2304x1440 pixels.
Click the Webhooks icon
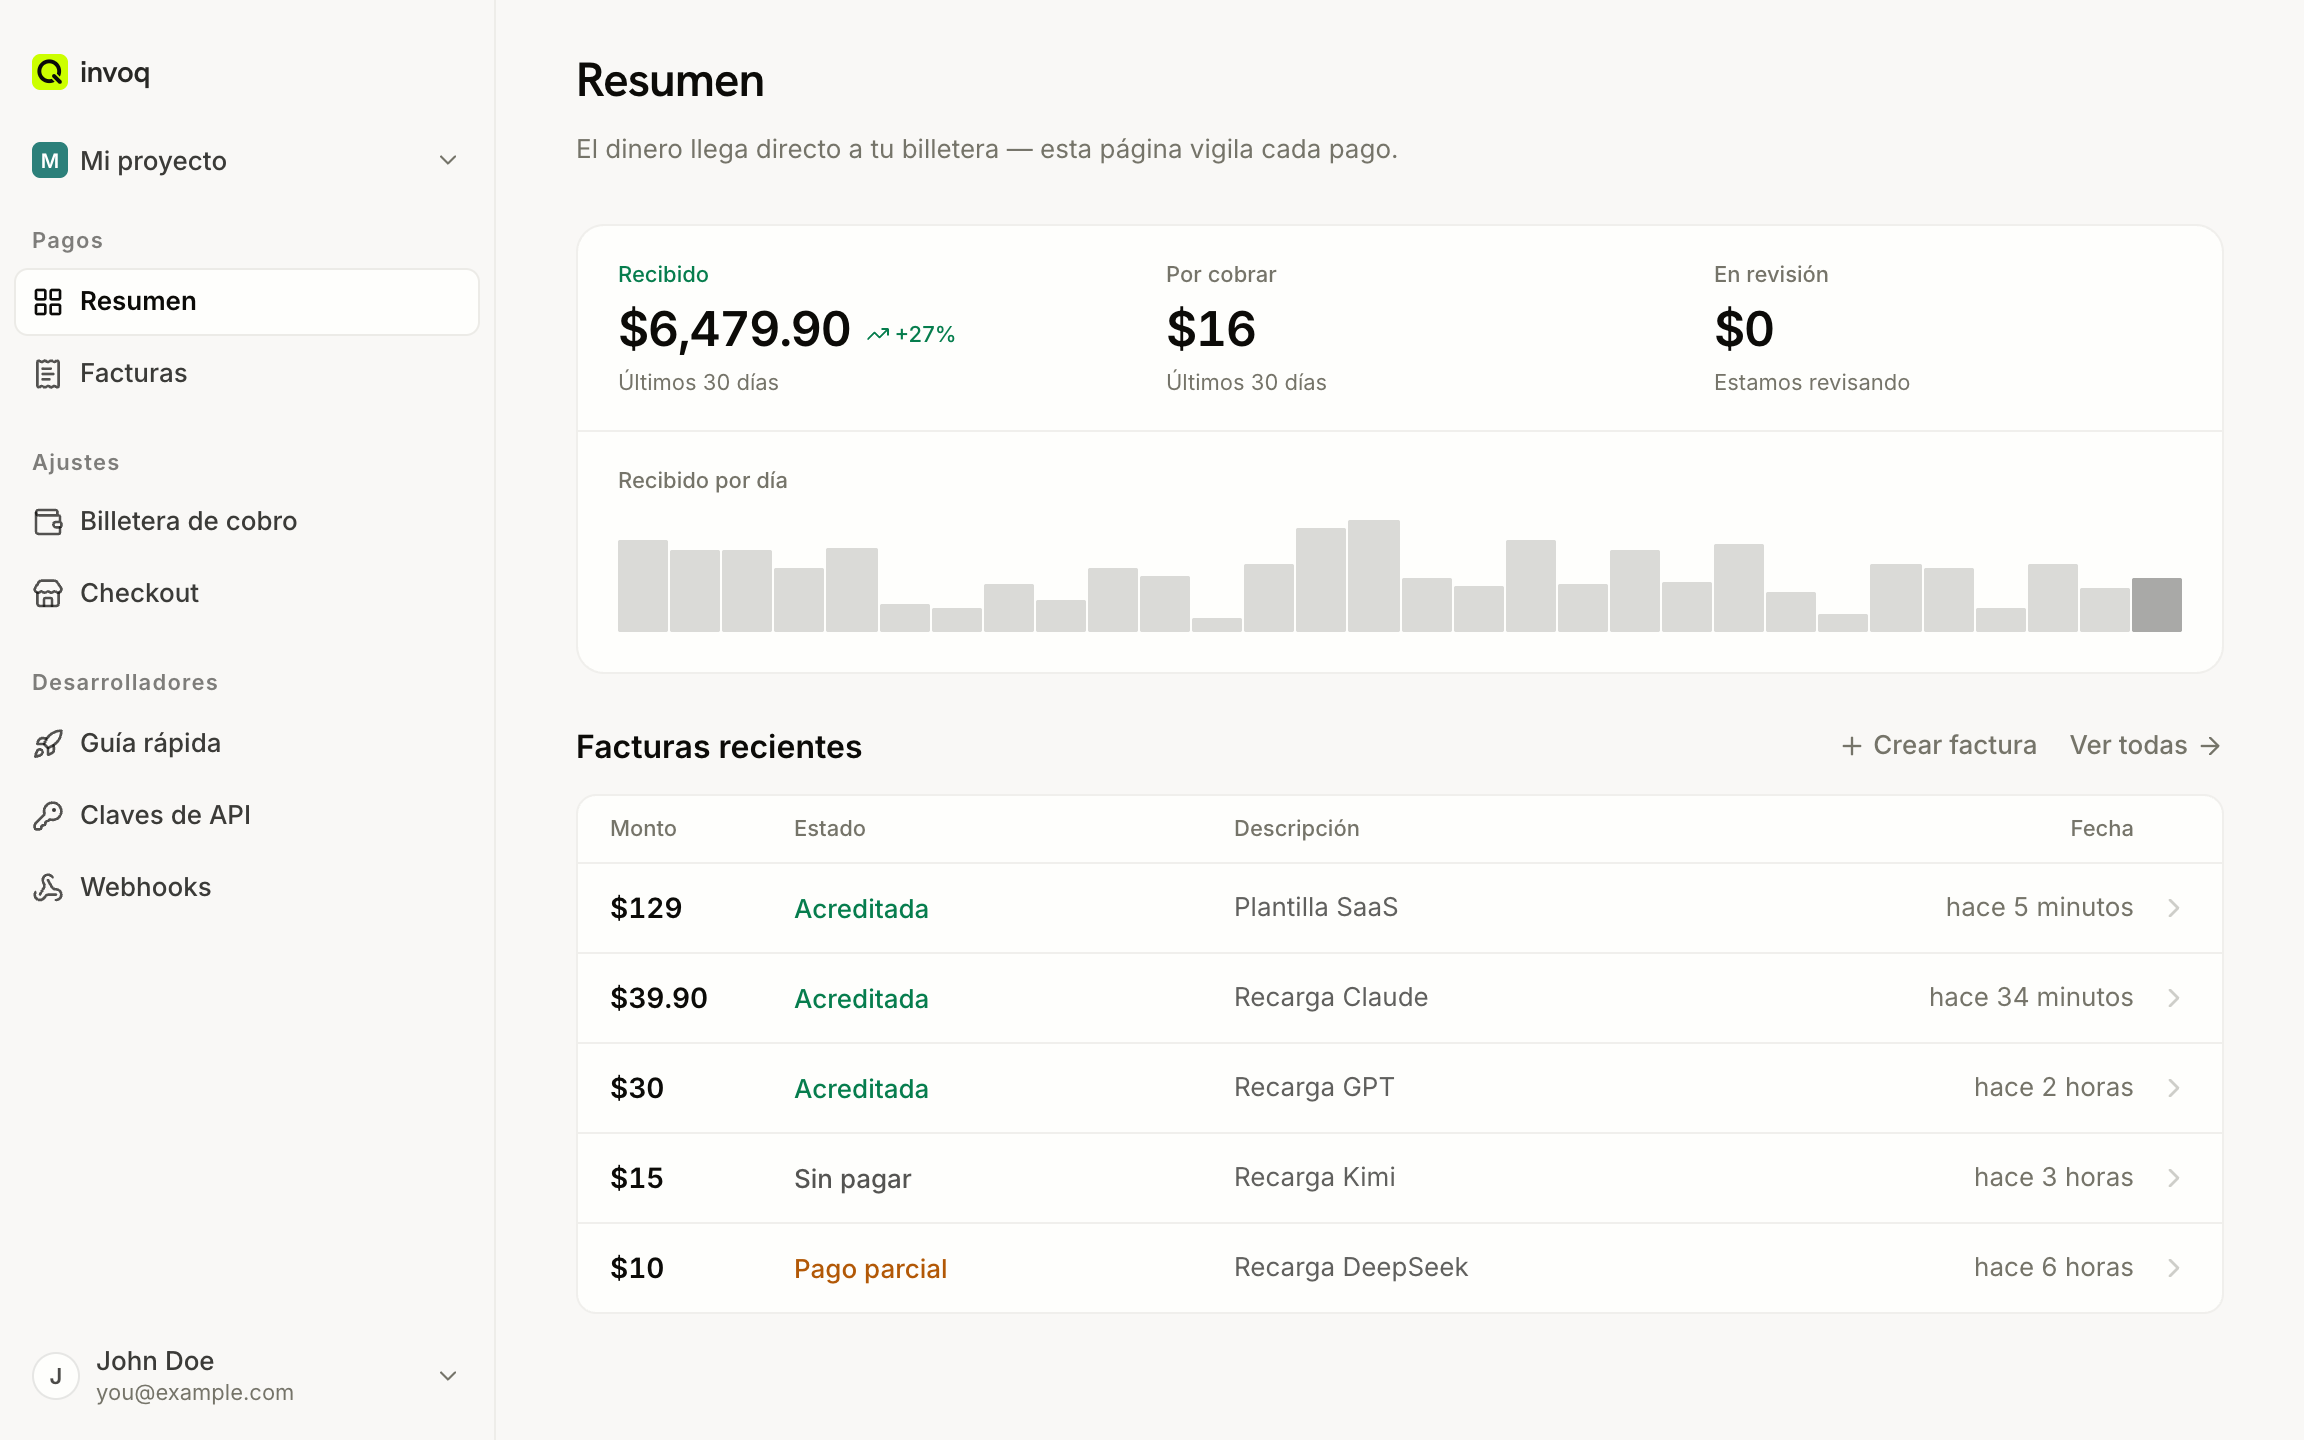pos(48,887)
